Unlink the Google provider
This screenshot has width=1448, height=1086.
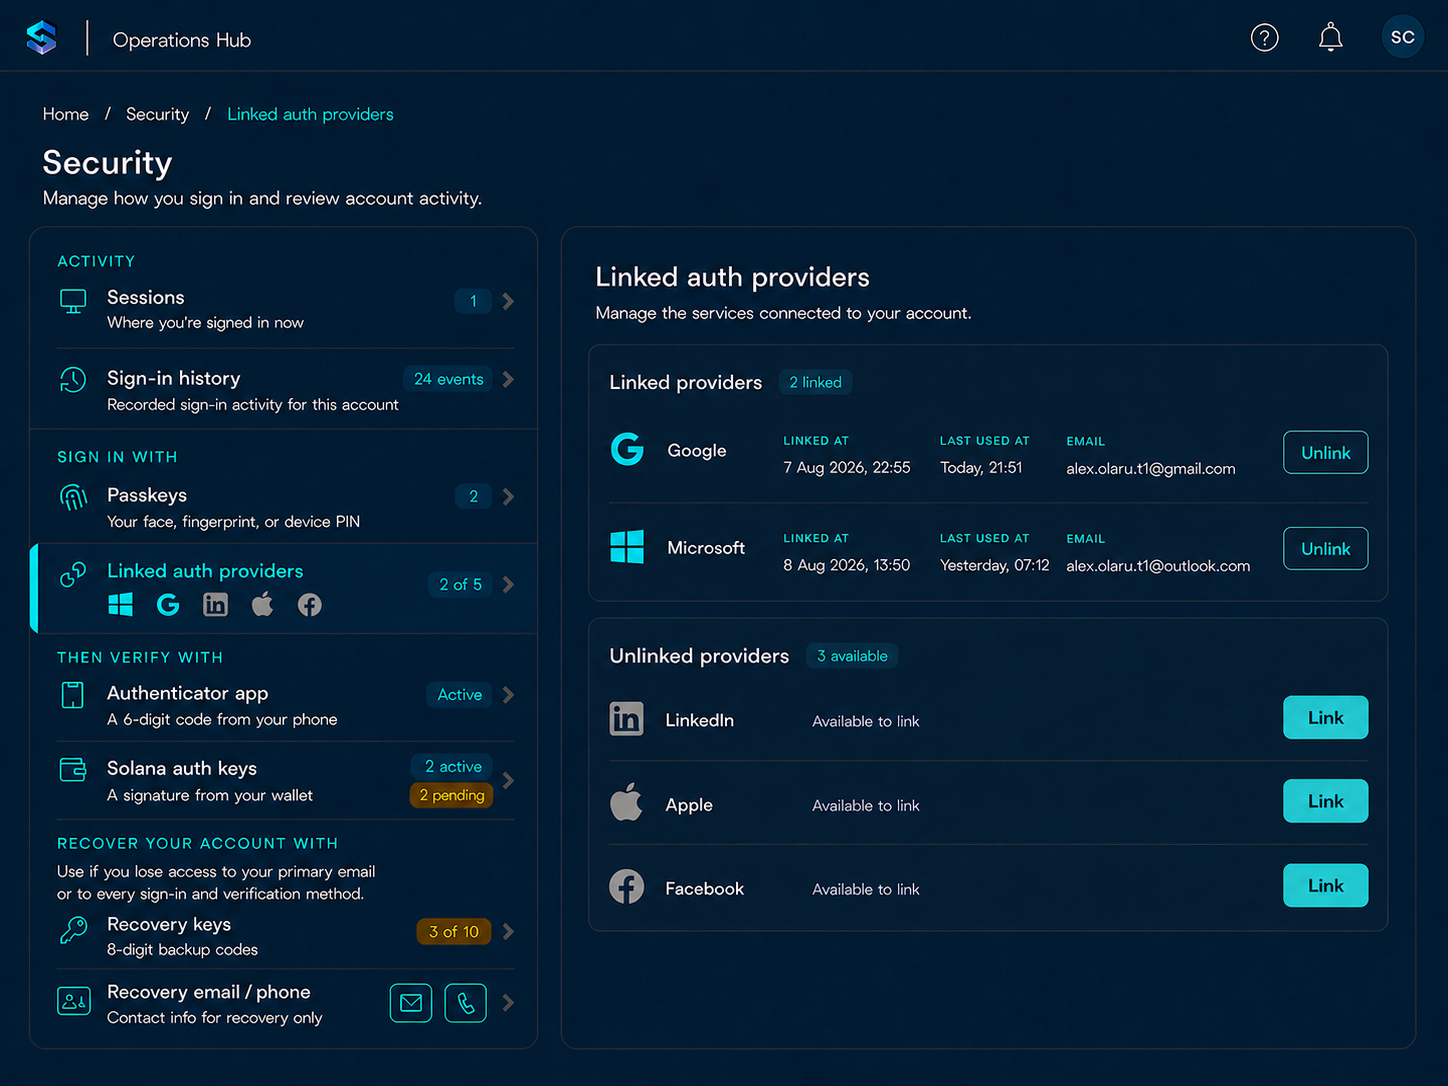tap(1325, 452)
